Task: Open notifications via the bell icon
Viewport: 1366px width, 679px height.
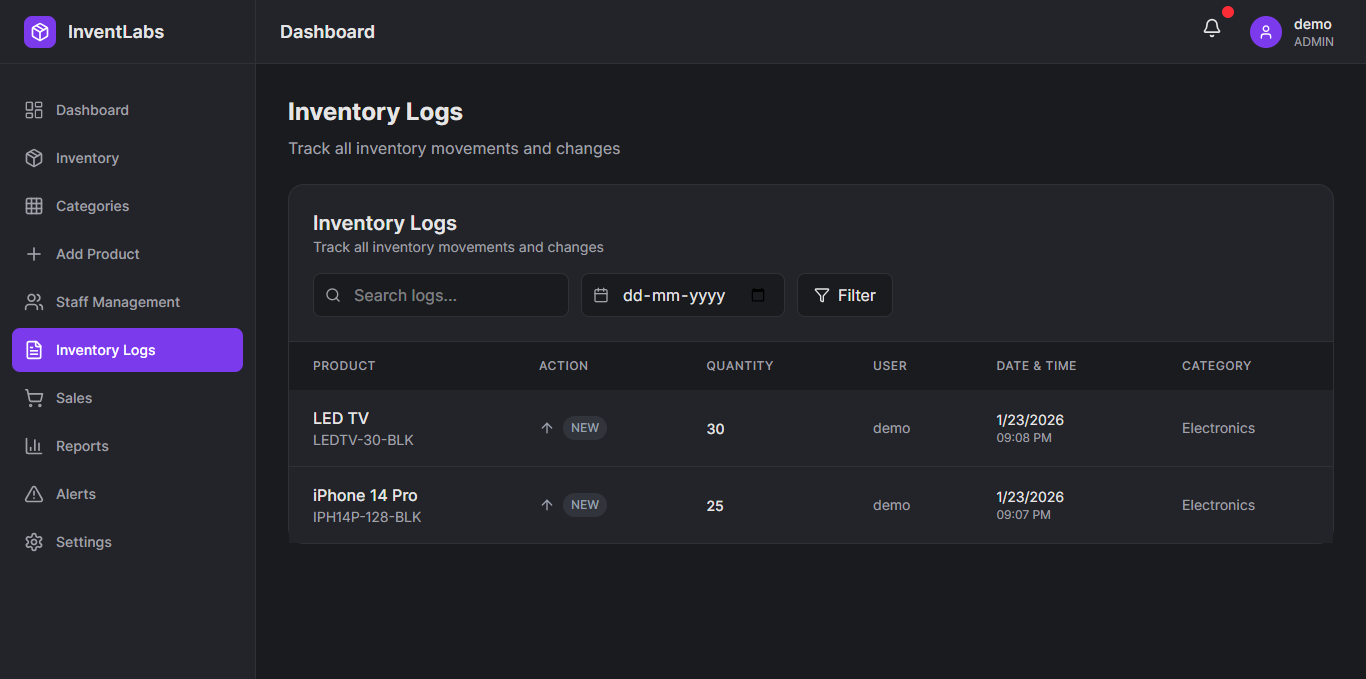Action: (x=1212, y=29)
